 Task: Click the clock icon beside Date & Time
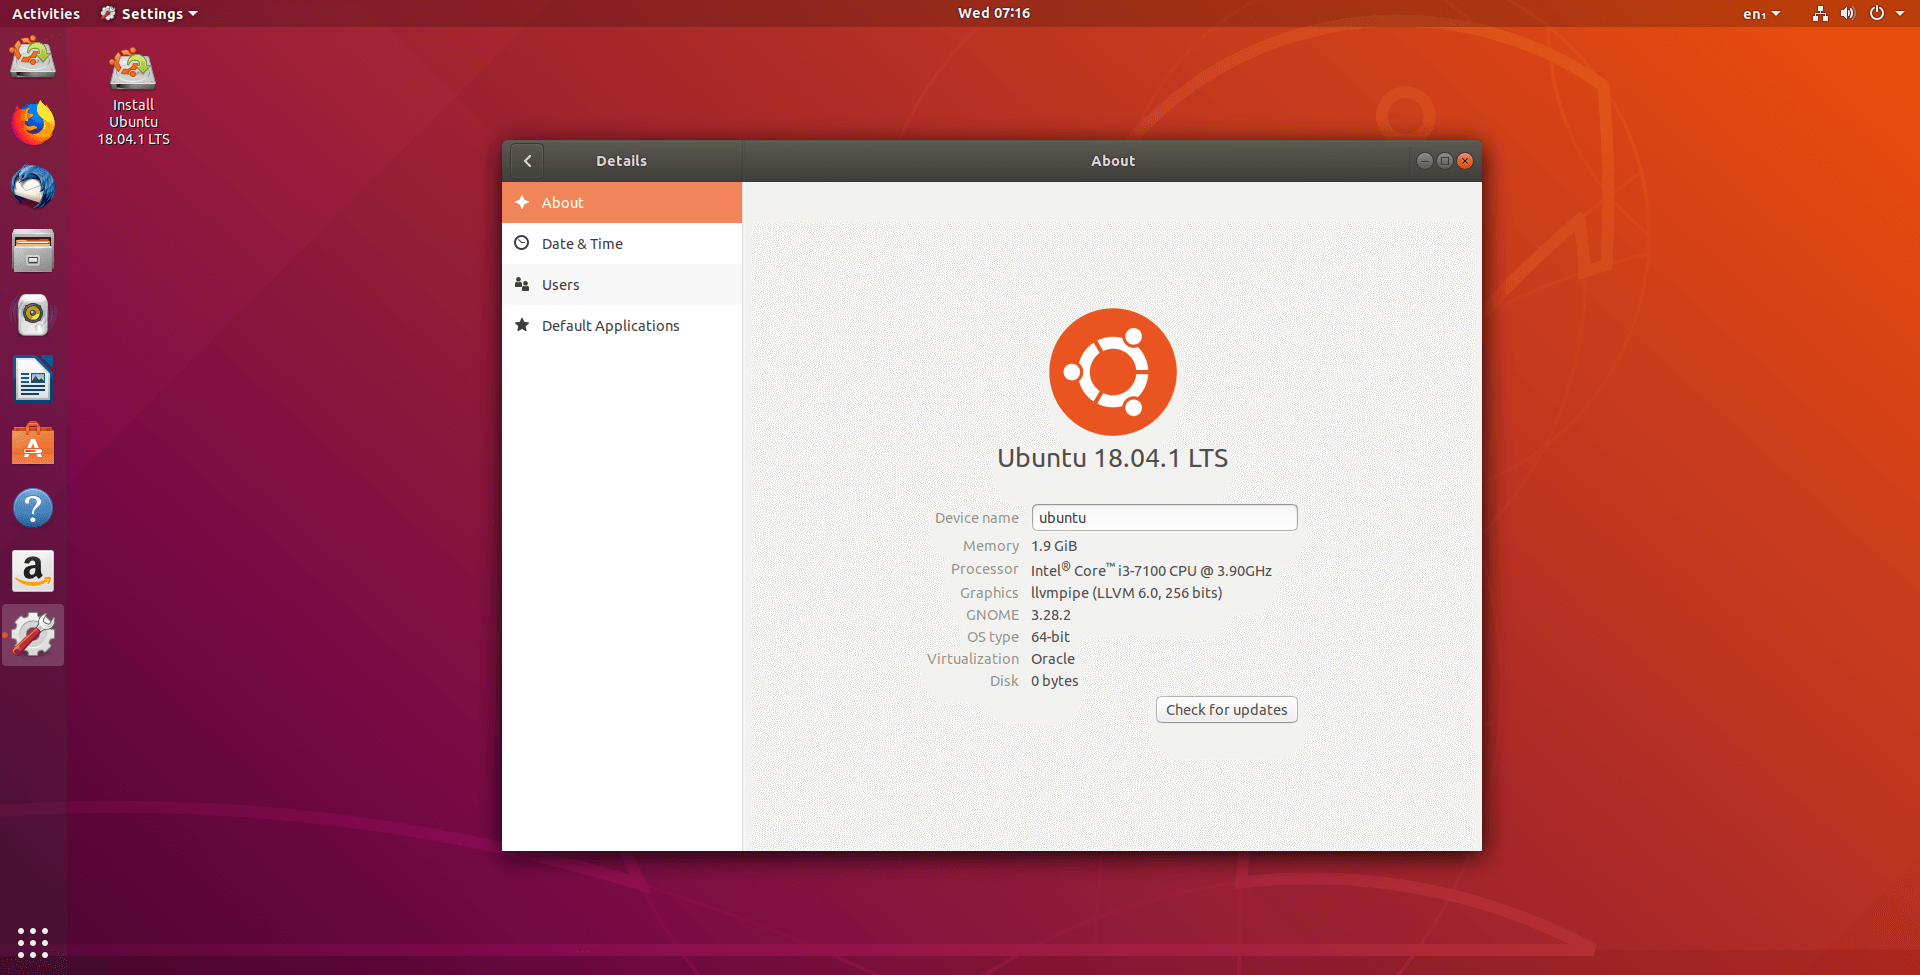tap(522, 243)
